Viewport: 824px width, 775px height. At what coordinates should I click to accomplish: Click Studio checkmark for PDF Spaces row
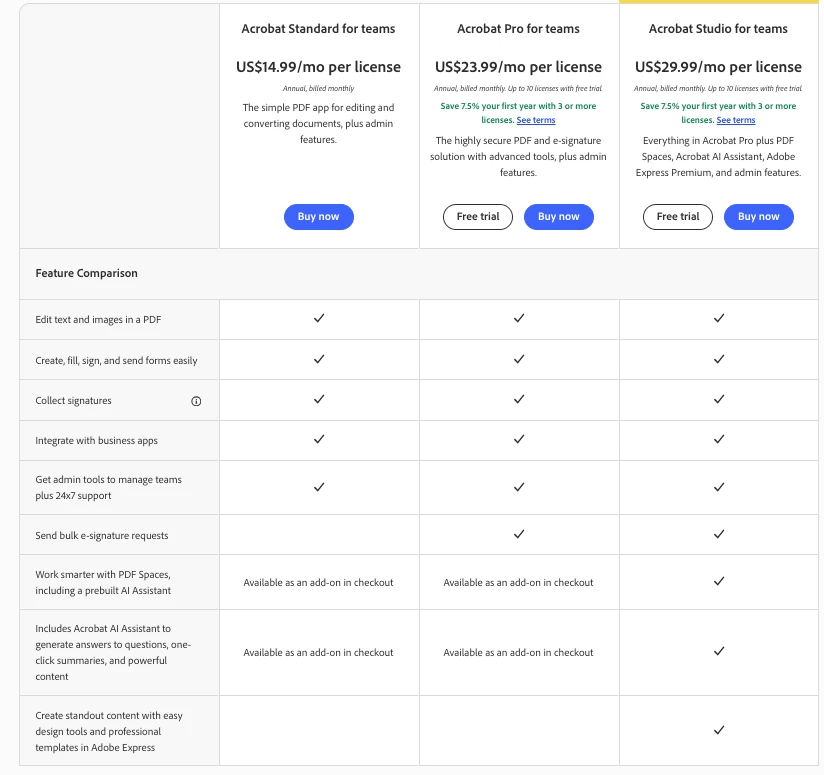(x=719, y=581)
